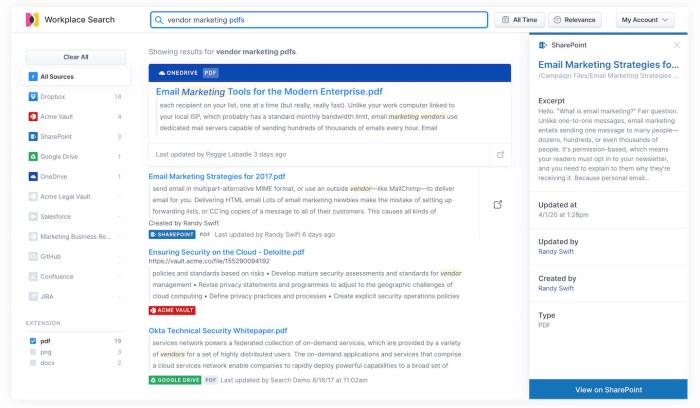
Task: Filter results by Acme Vault
Action: click(x=76, y=117)
